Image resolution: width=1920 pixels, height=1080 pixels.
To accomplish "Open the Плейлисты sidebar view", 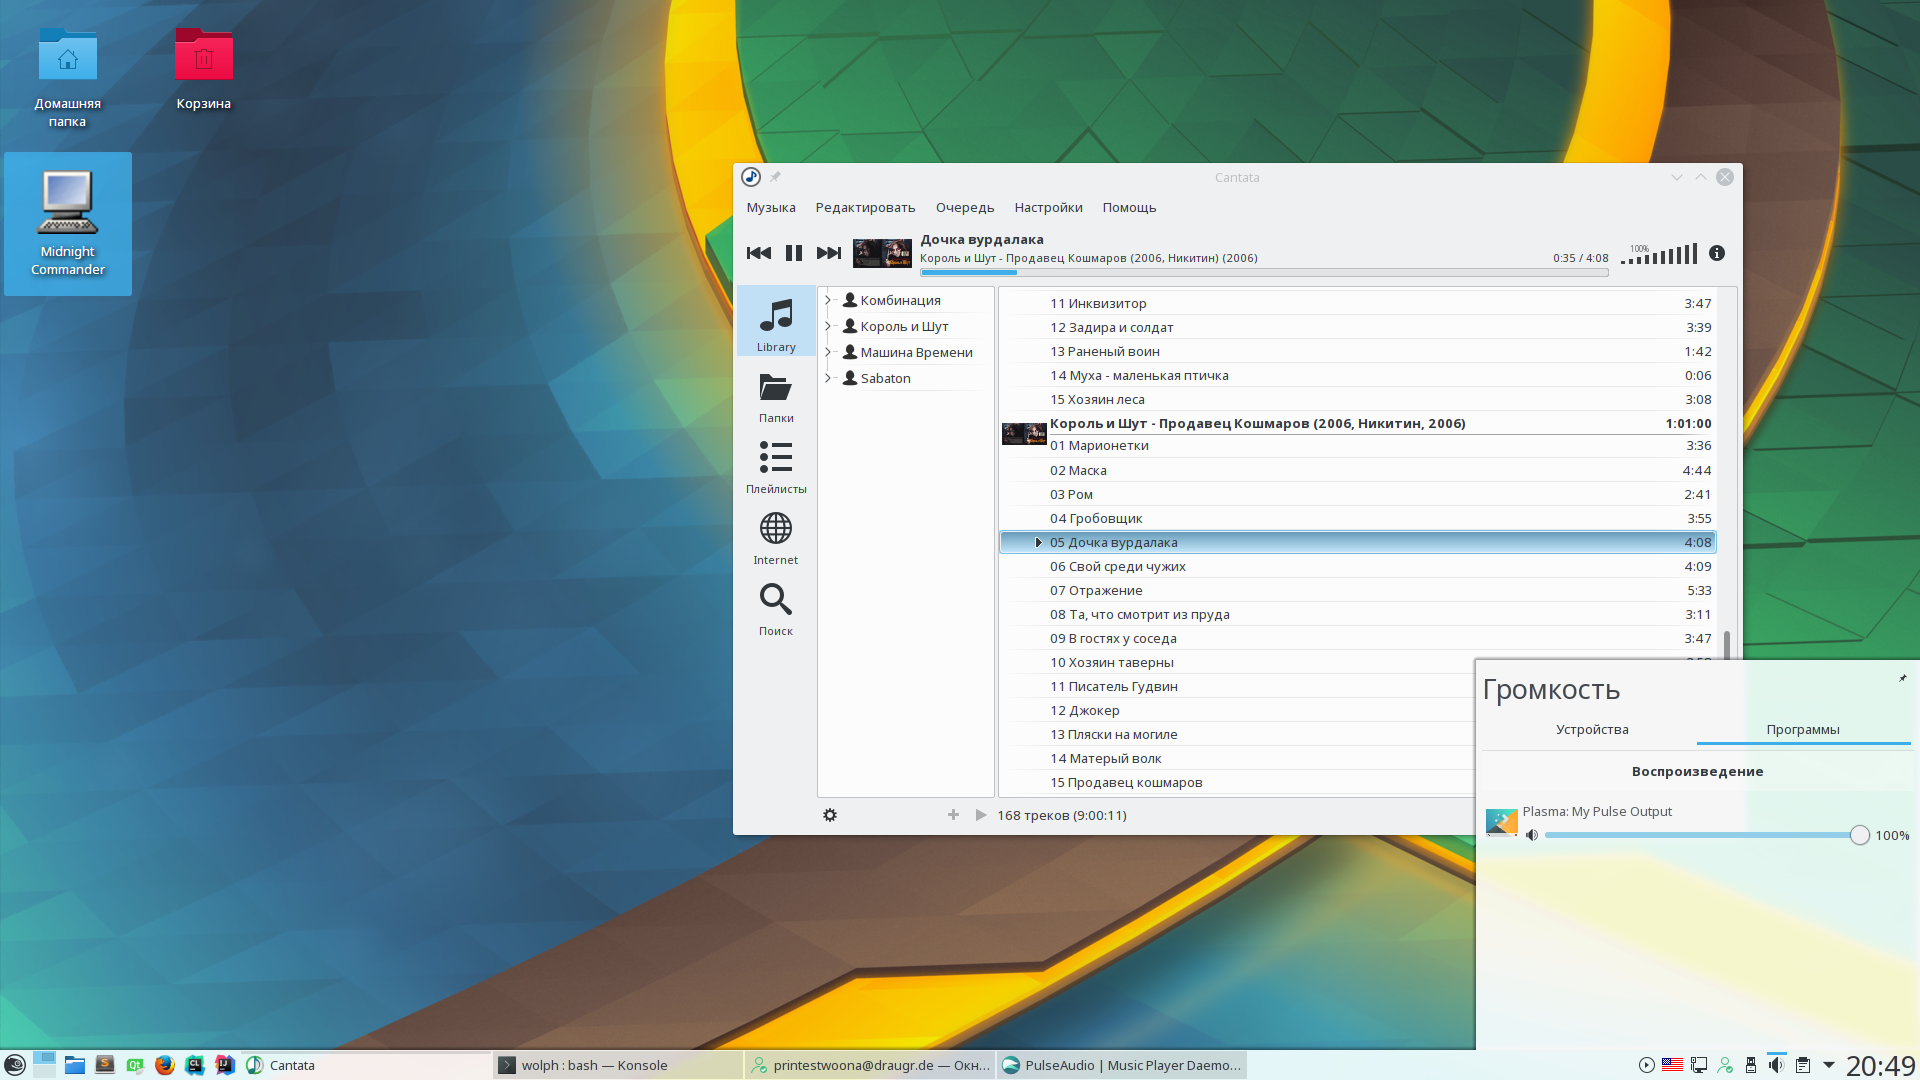I will coord(776,467).
